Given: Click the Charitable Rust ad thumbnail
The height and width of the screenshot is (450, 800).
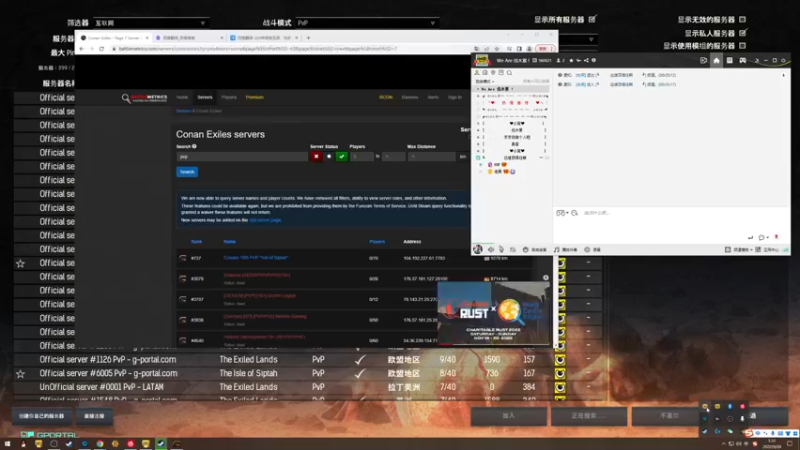Looking at the screenshot, I should coord(493,313).
